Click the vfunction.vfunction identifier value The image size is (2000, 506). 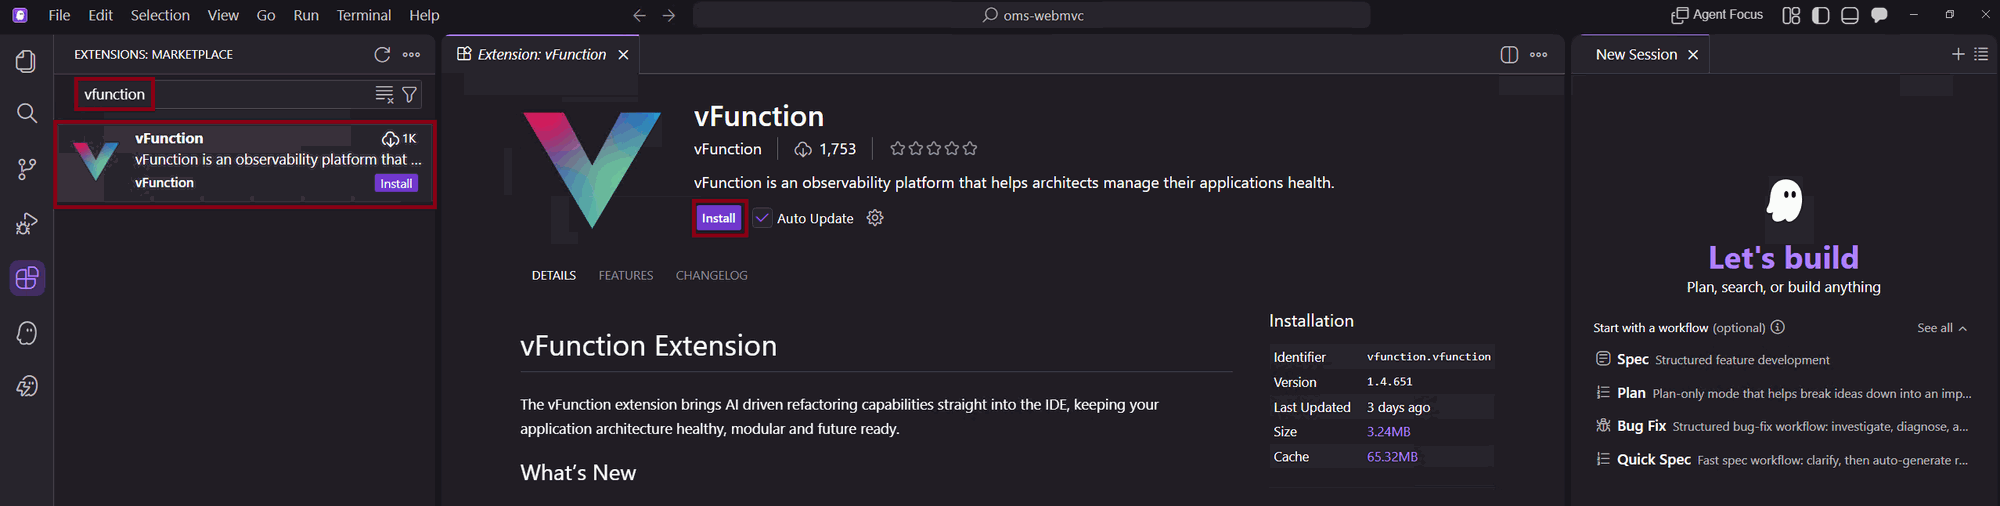[1428, 357]
